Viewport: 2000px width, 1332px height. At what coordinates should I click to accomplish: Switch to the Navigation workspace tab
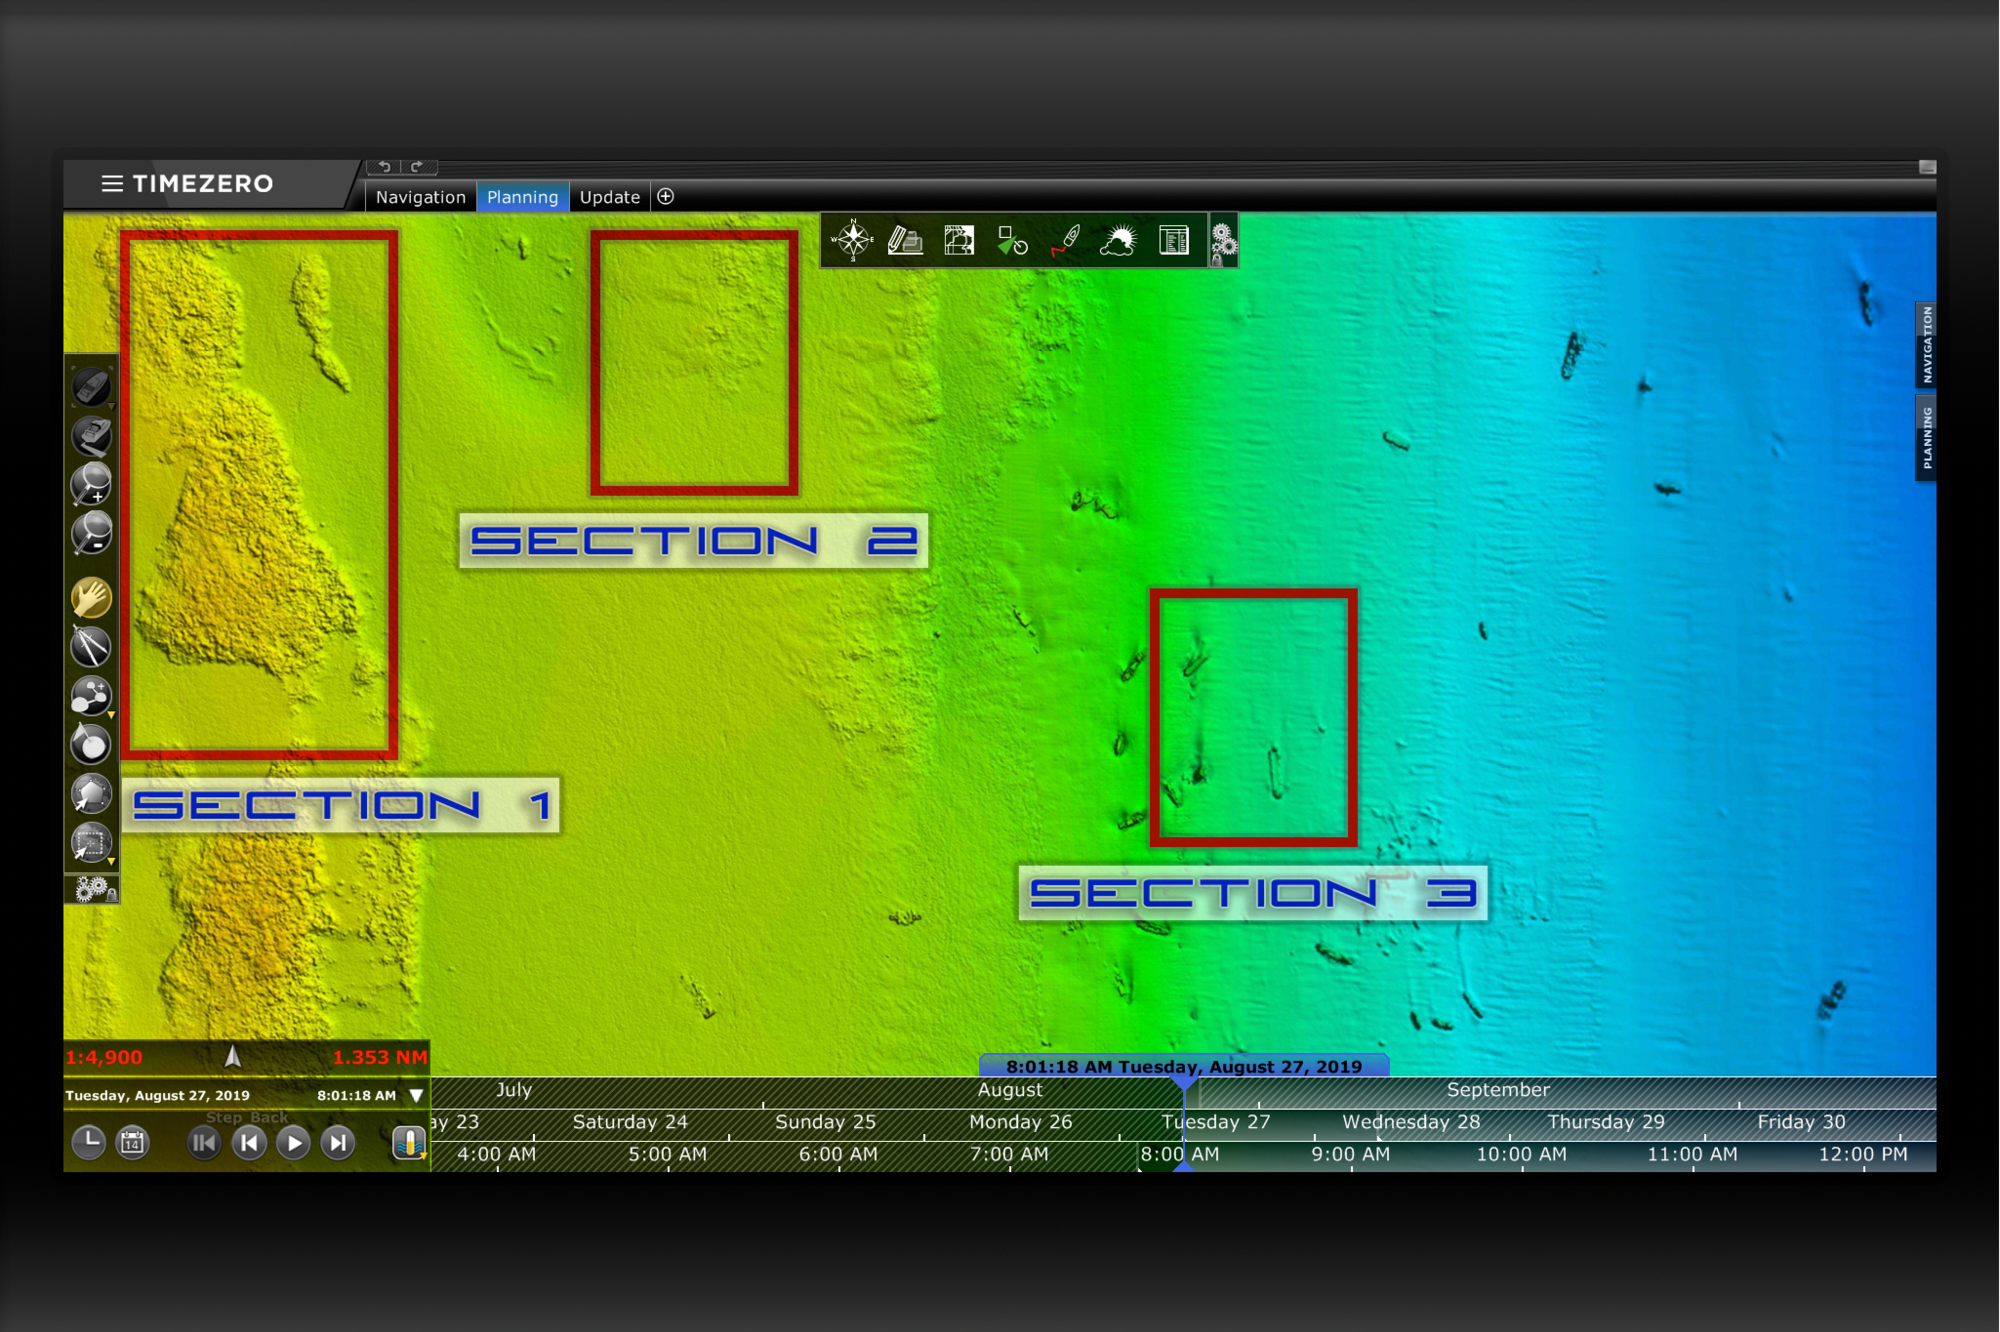pyautogui.click(x=420, y=197)
